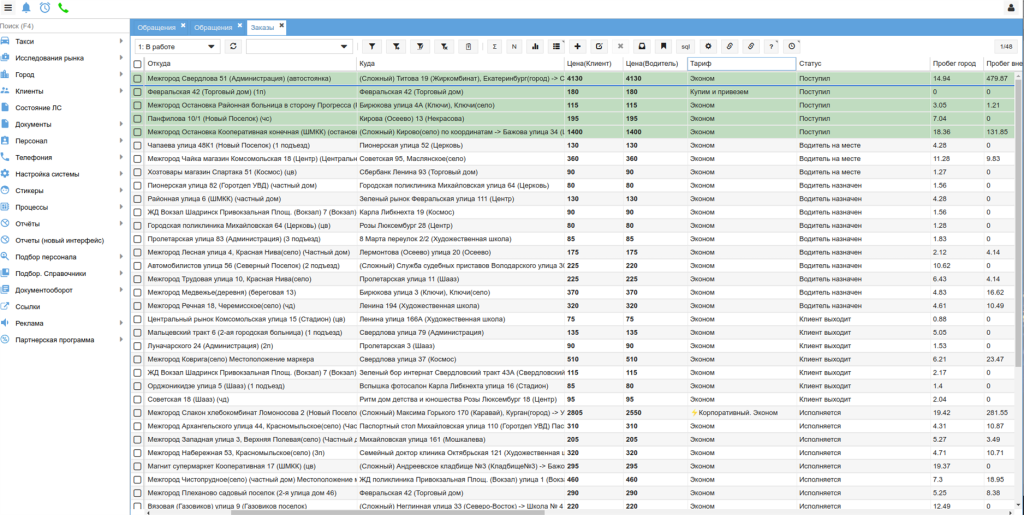
Task: Open the hamburger main menu icon
Action: [8, 8]
